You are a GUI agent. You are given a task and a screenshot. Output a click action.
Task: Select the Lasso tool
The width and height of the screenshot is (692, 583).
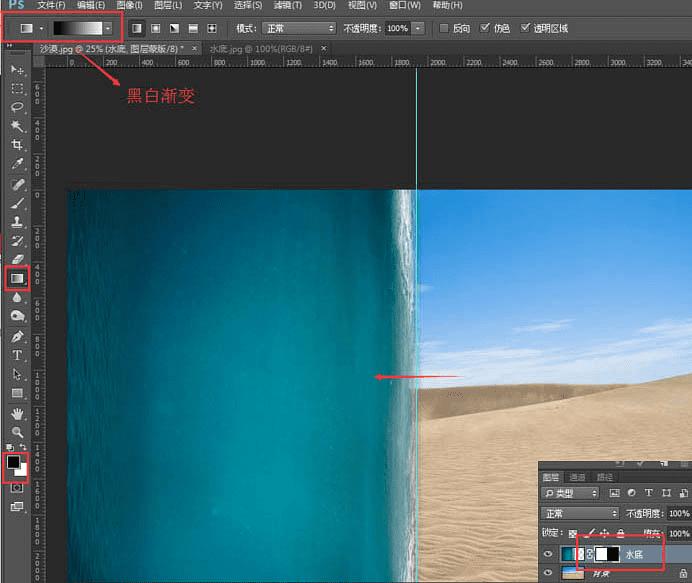click(17, 107)
